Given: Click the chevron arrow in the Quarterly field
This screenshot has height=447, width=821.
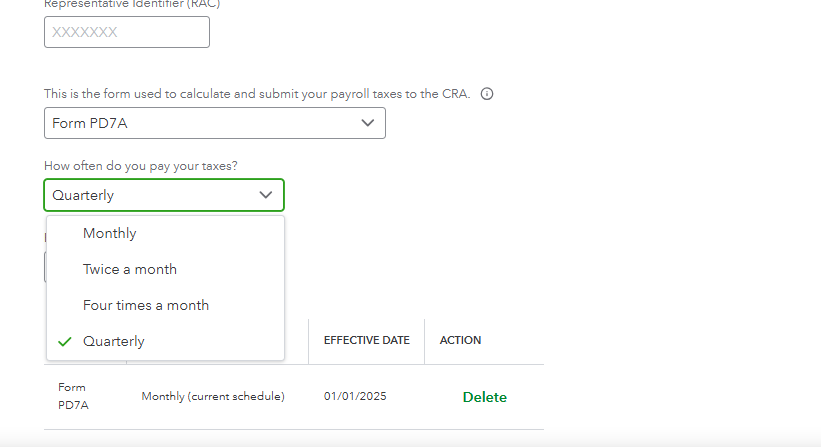Looking at the screenshot, I should (266, 195).
